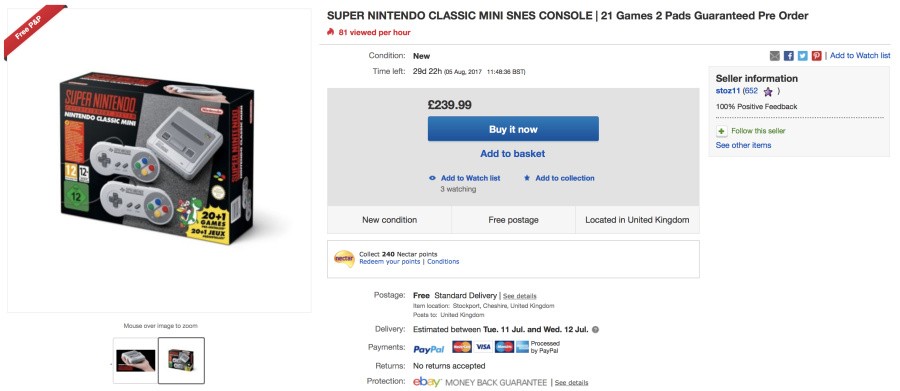Viewport: 900px width, 391px height.
Task: Share listing on Twitter
Action: 802,56
